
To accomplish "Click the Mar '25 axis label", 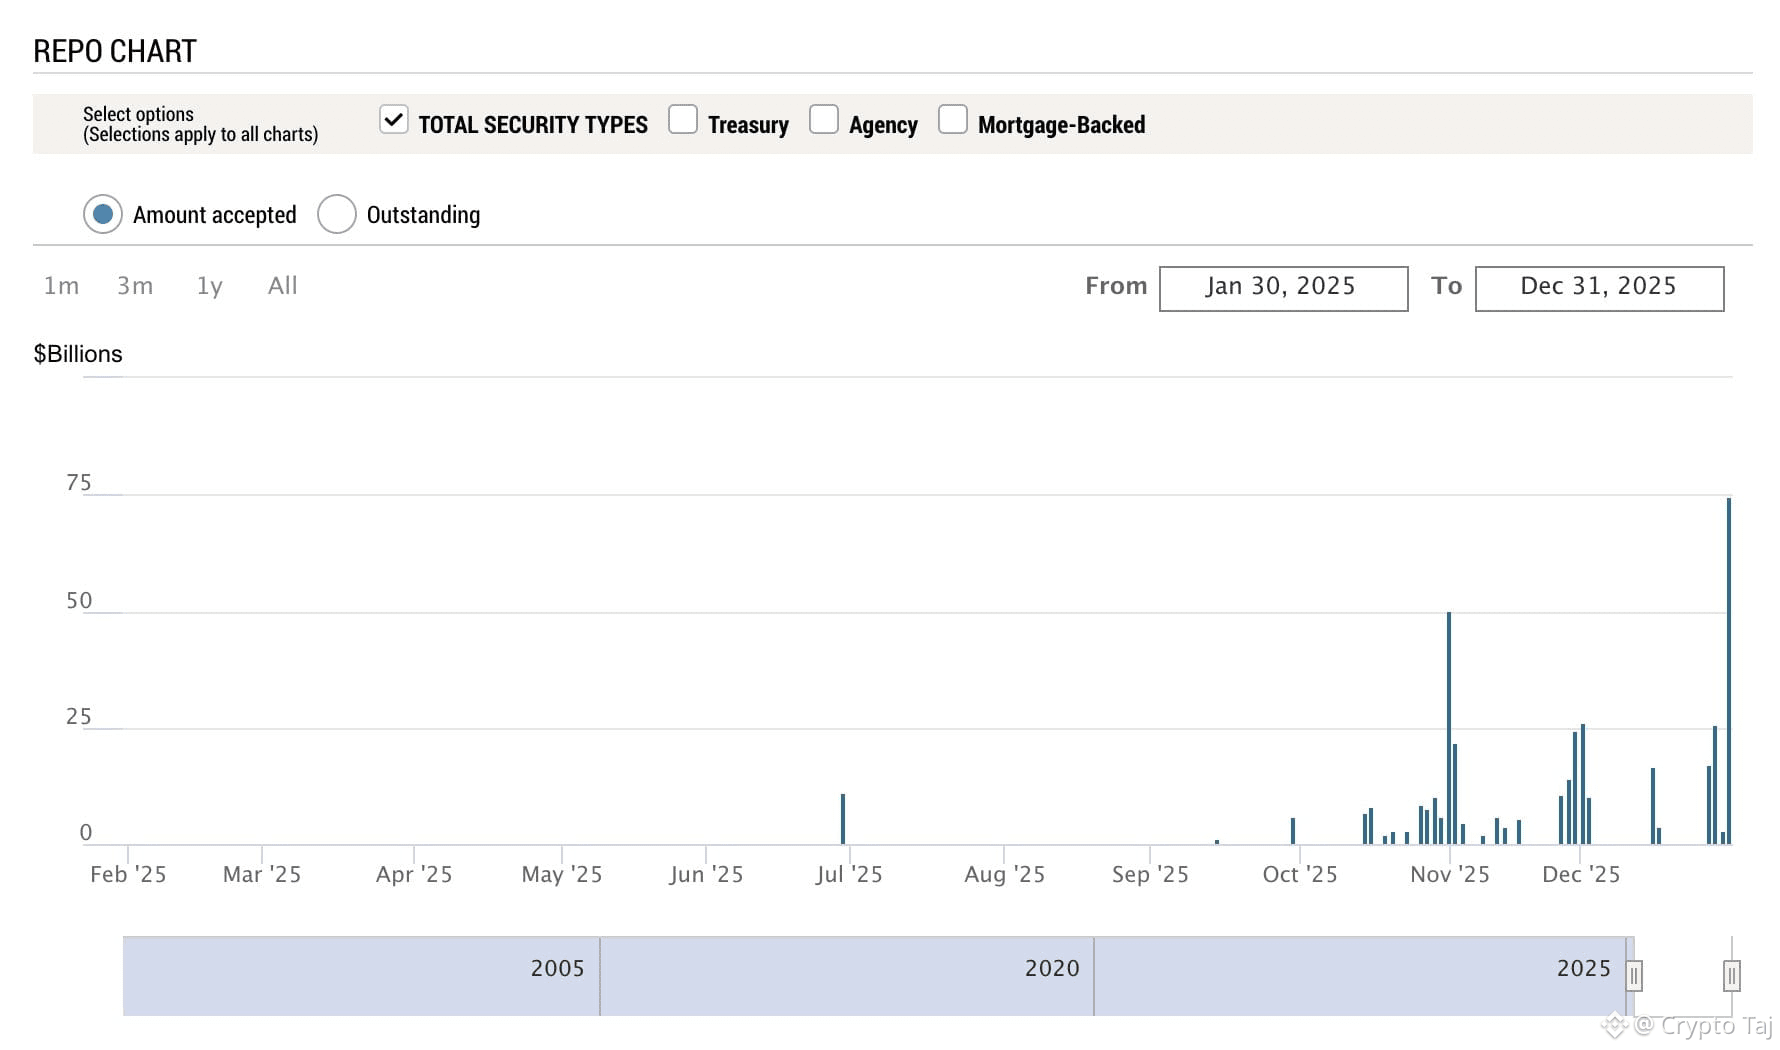I will pos(262,875).
